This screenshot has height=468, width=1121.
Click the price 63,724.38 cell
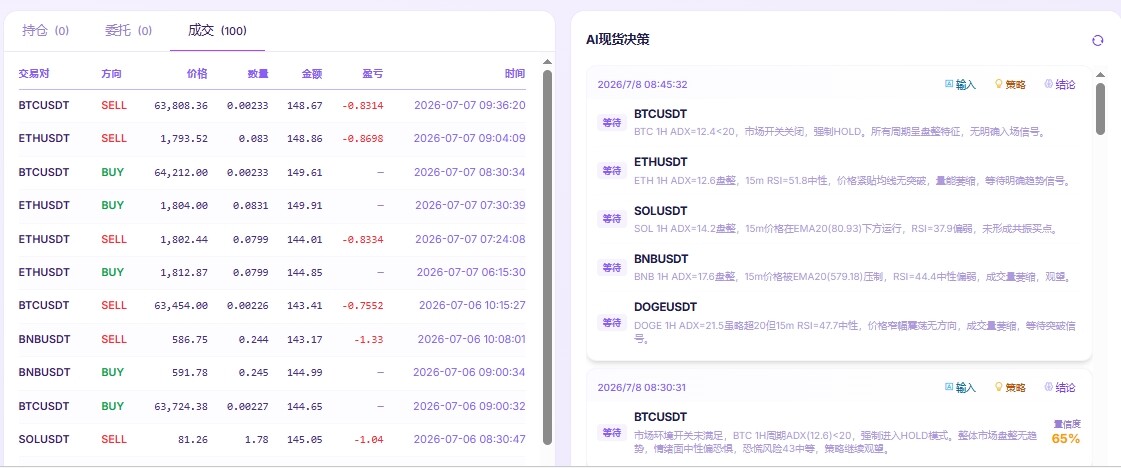tap(181, 406)
